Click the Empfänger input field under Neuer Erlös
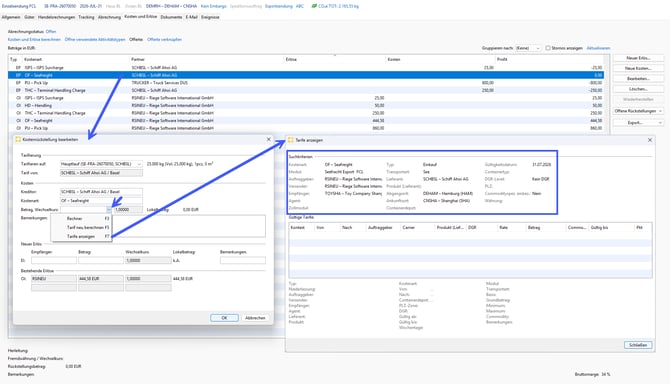The width and height of the screenshot is (670, 384). (54, 261)
